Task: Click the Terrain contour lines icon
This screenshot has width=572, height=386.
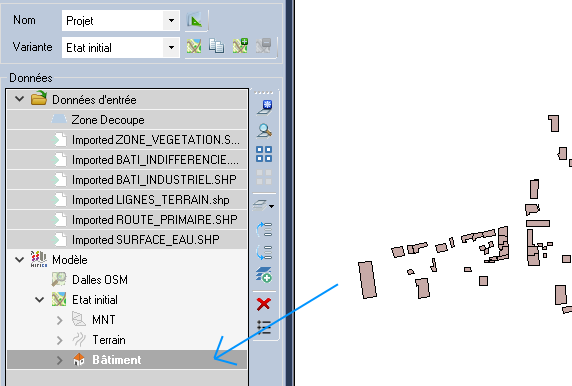Action: [79, 339]
